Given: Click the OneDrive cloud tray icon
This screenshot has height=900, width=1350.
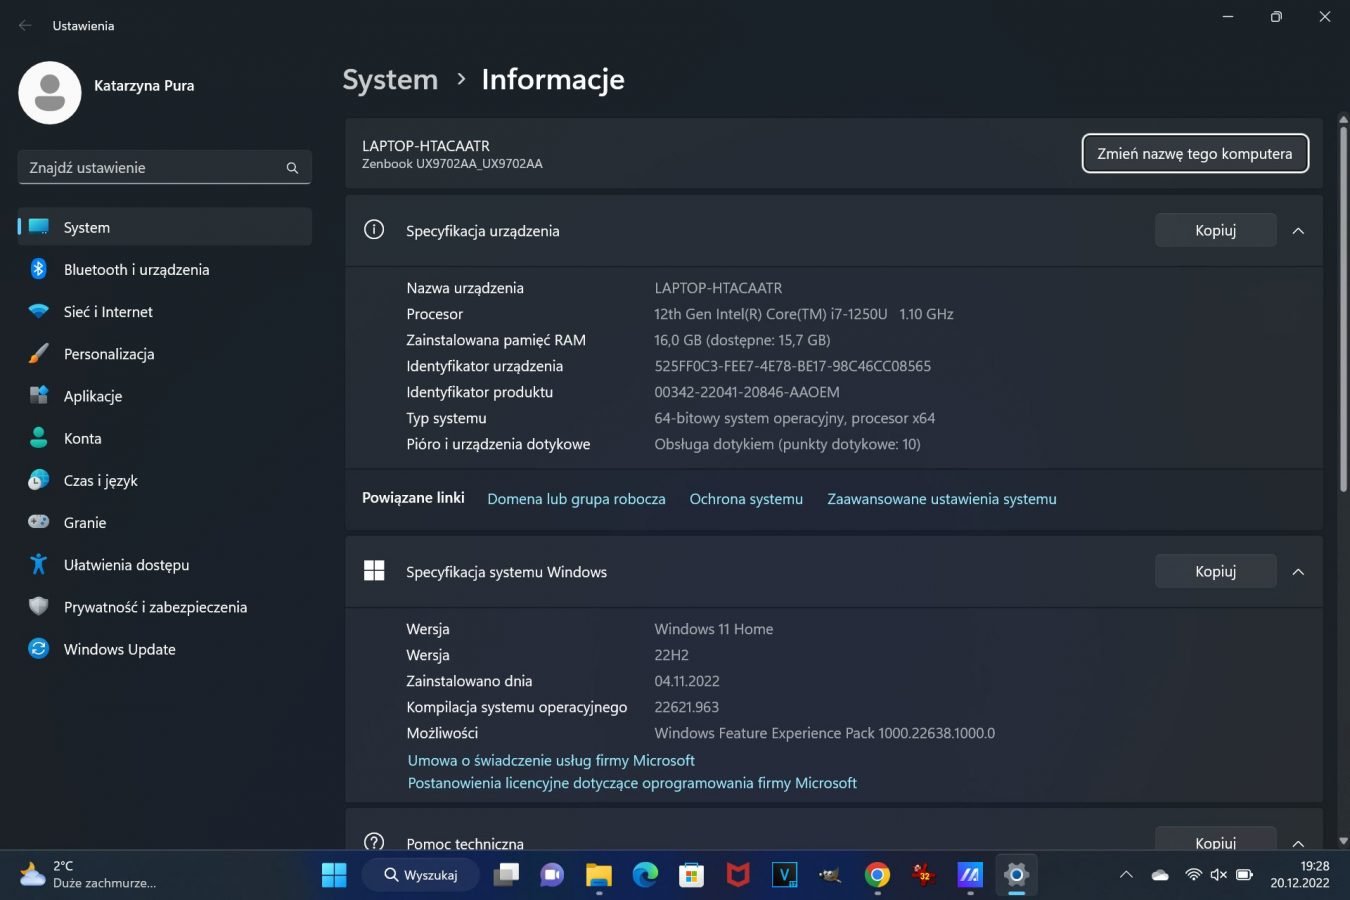Looking at the screenshot, I should [x=1160, y=875].
